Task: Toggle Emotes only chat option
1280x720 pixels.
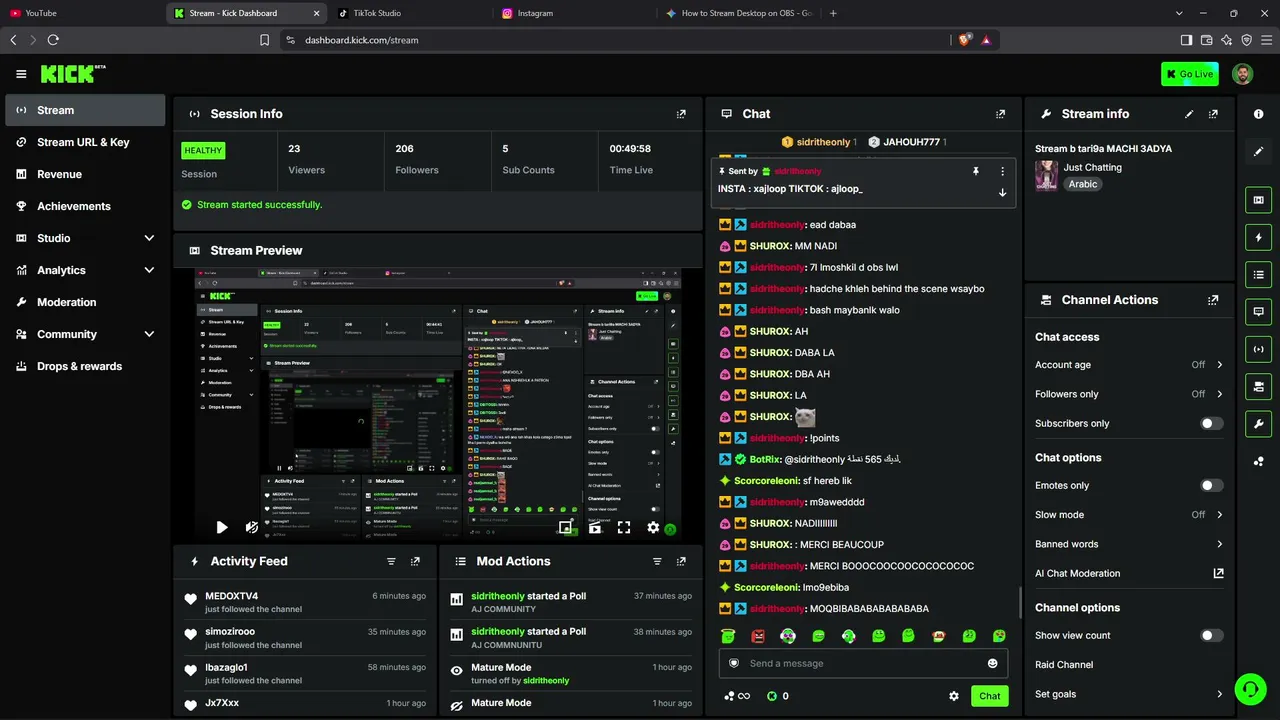Action: pyautogui.click(x=1211, y=485)
